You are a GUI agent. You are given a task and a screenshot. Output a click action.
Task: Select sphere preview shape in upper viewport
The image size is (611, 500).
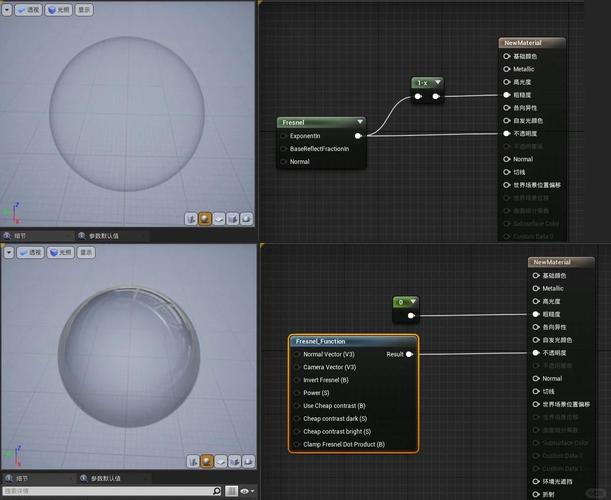coord(205,219)
